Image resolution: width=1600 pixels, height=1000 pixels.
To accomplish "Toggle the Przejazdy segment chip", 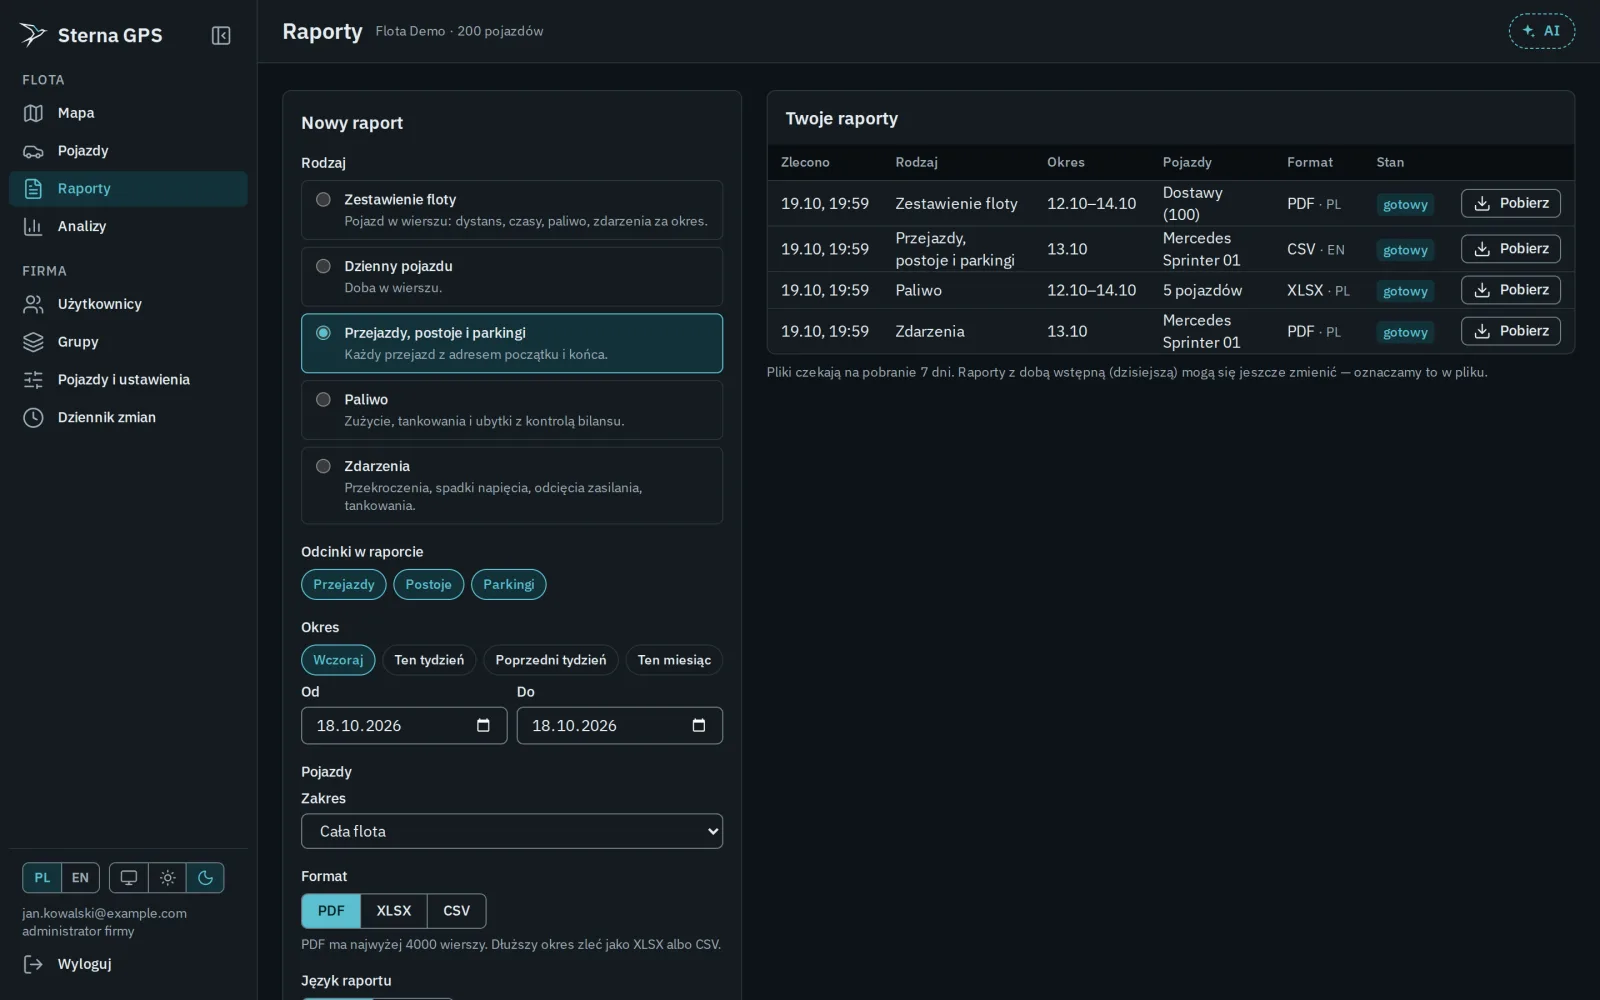I will pyautogui.click(x=344, y=584).
